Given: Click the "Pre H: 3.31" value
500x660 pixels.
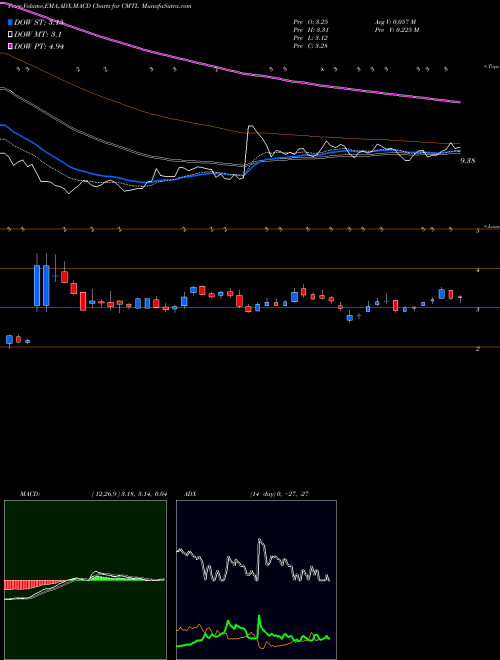Looking at the screenshot, I should [x=311, y=30].
